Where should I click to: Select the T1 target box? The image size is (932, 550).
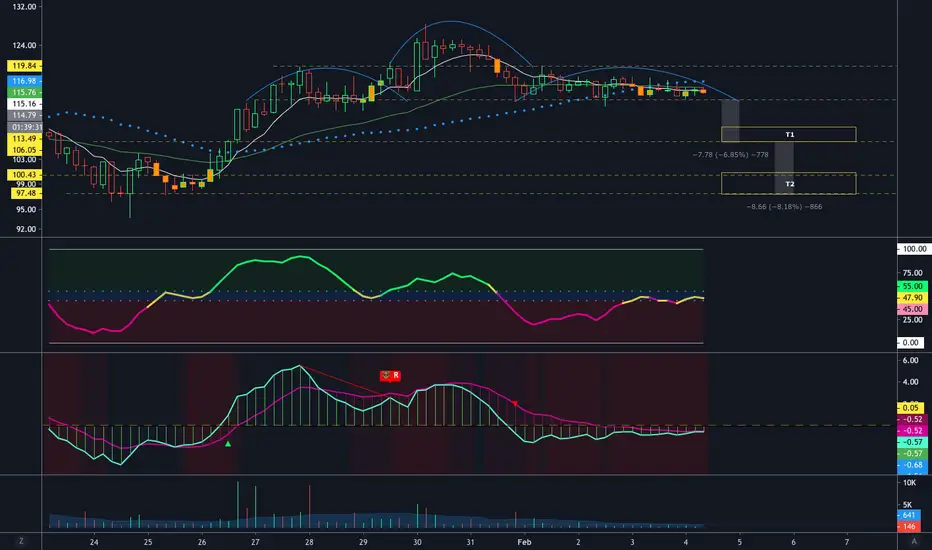(x=789, y=134)
